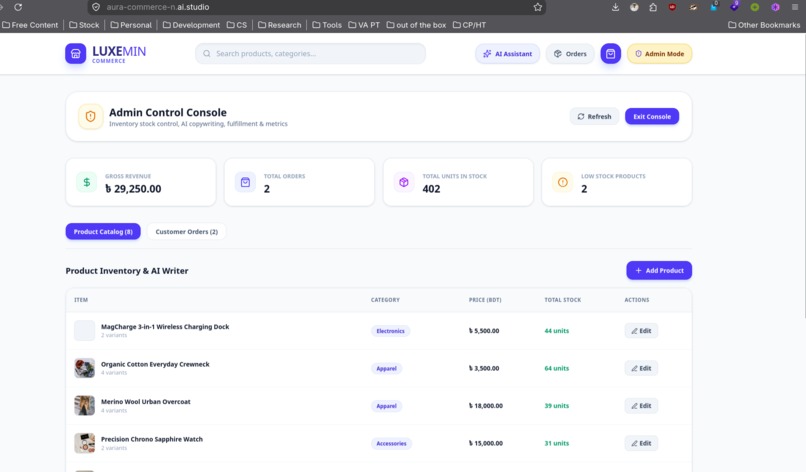Open the CP/HT bookmarks folder

click(x=469, y=25)
